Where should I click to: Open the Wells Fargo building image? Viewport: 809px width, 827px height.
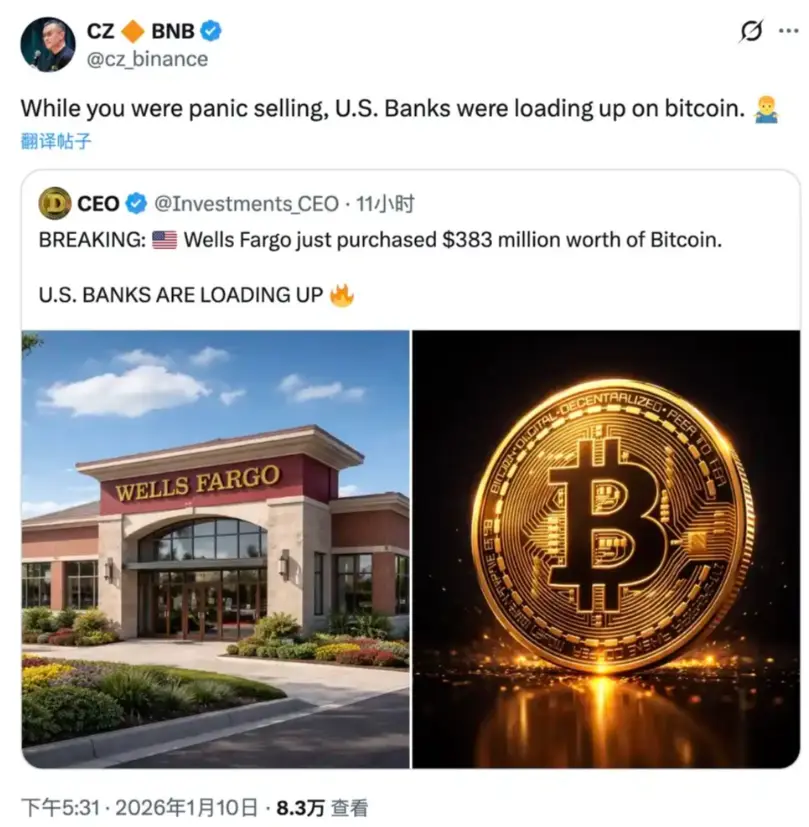(216, 549)
